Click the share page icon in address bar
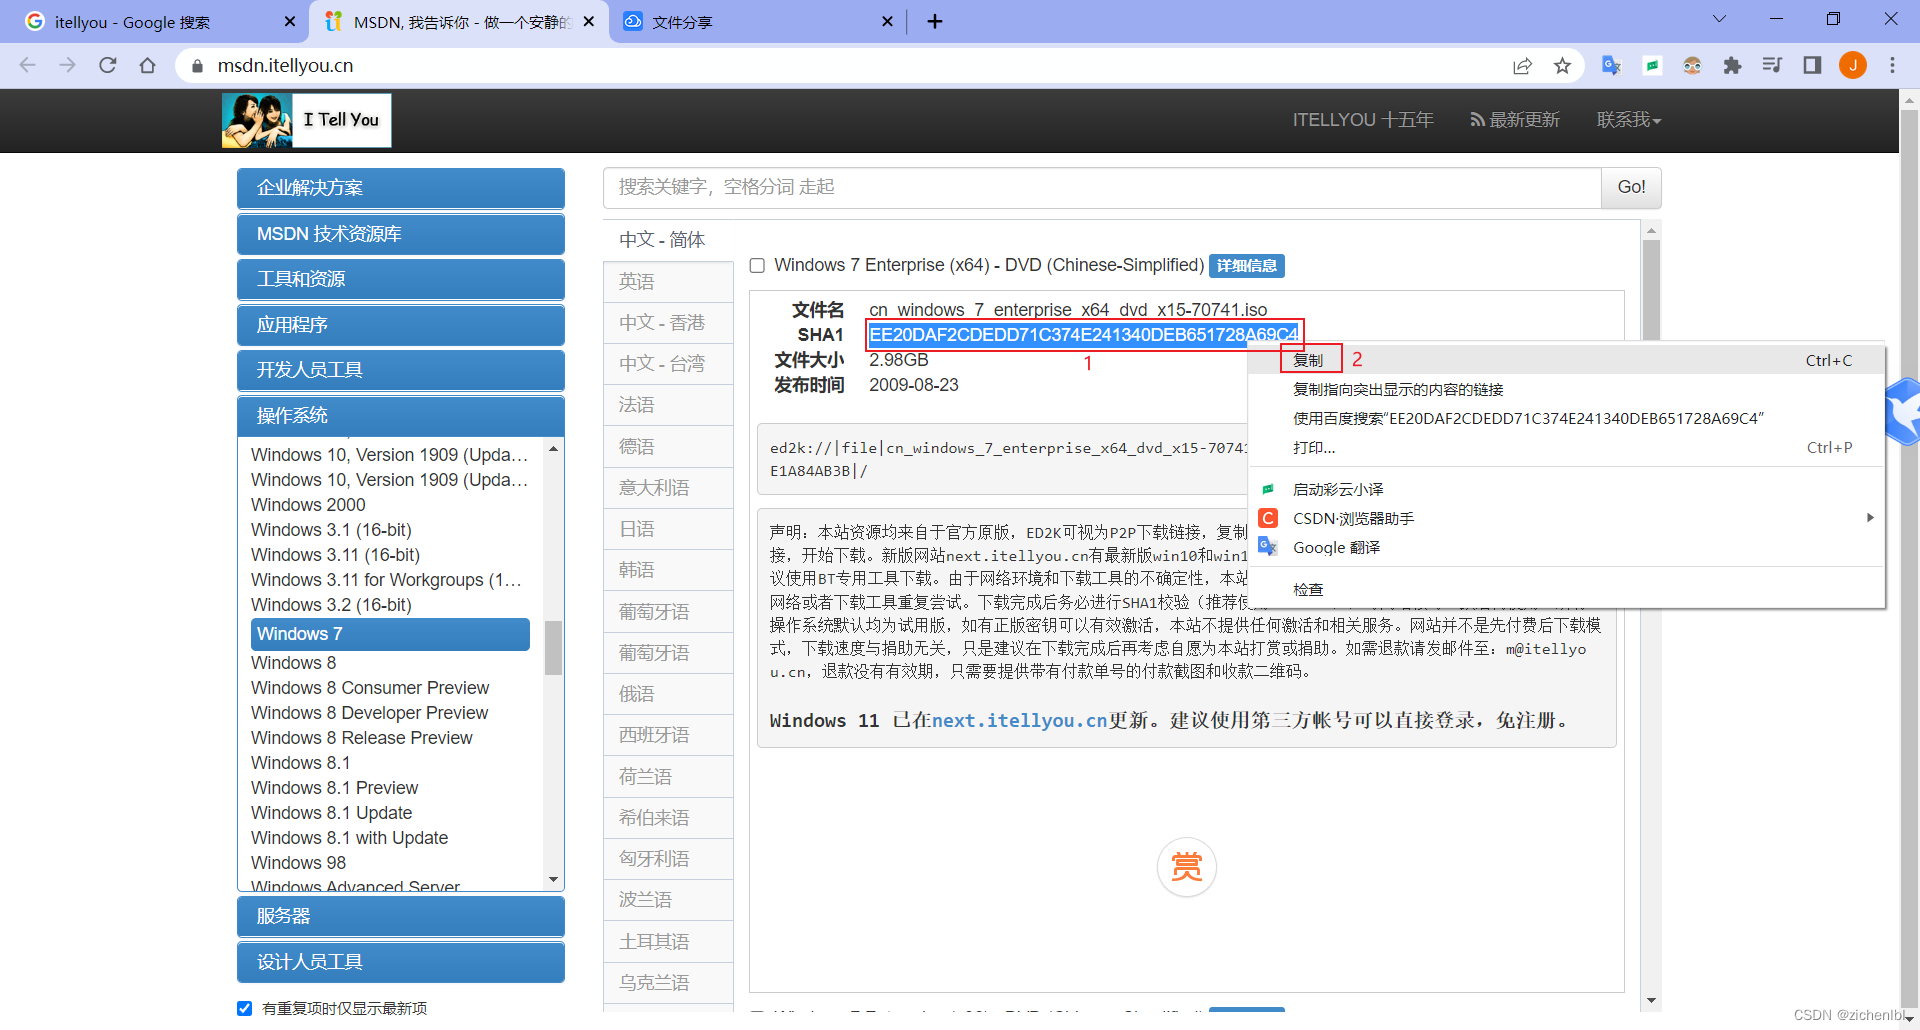1920x1030 pixels. 1522,66
